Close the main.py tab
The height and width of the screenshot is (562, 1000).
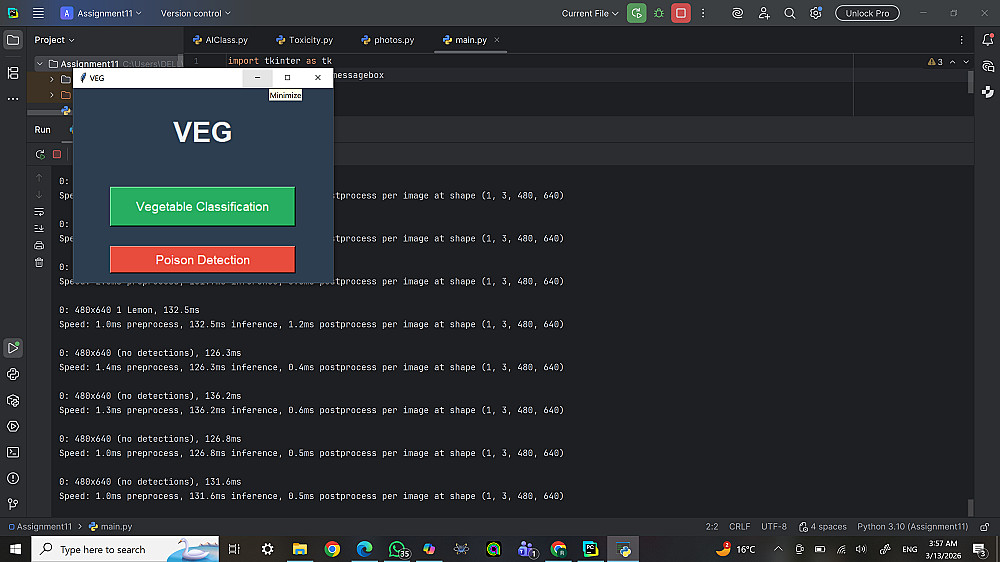point(497,40)
